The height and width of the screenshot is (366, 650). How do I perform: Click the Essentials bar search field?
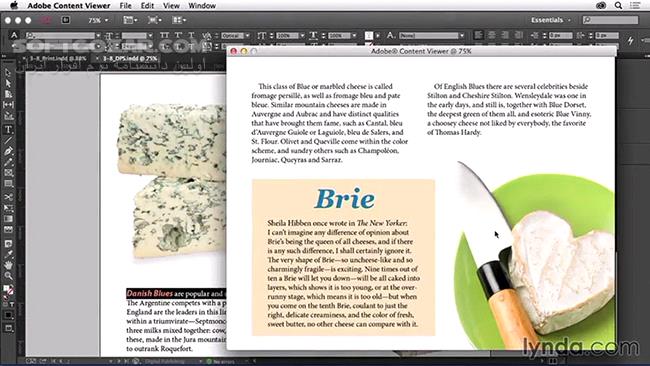610,20
